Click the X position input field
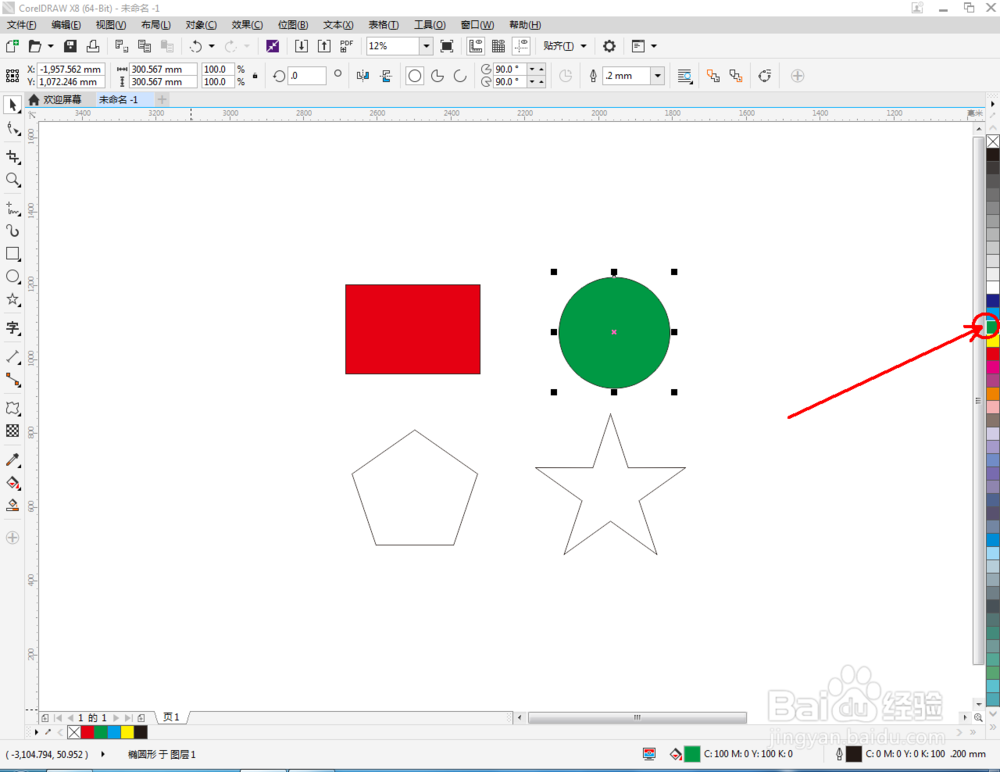The height and width of the screenshot is (772, 1000). tap(71, 69)
